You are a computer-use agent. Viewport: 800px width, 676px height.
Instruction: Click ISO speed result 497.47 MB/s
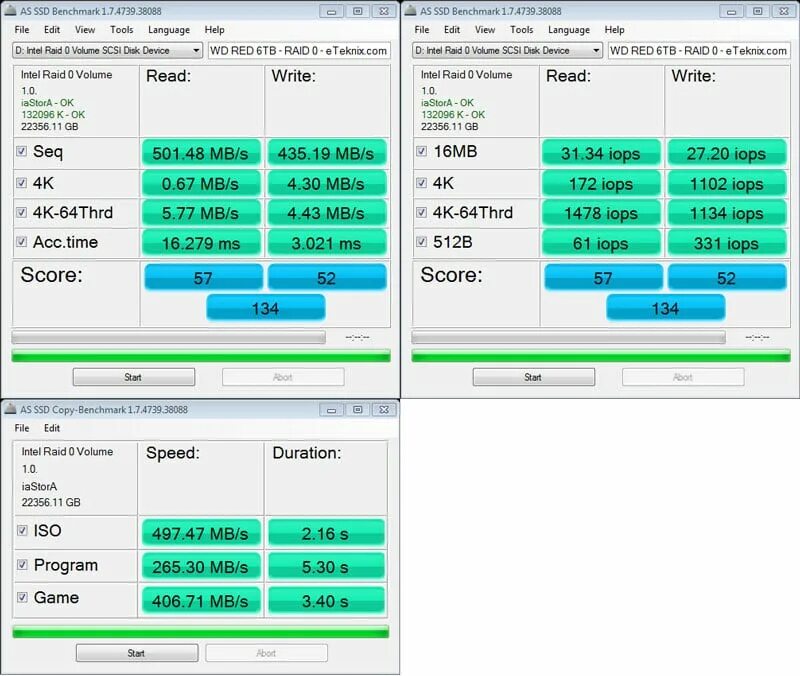click(201, 533)
